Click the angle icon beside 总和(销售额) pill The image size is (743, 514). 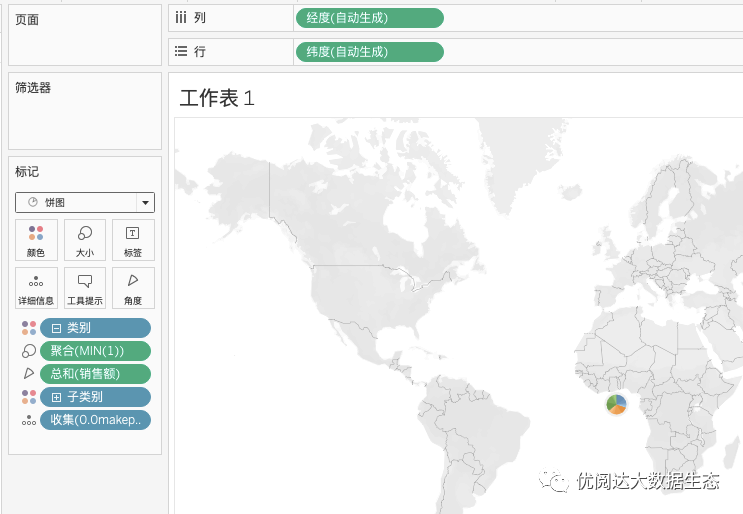point(29,374)
